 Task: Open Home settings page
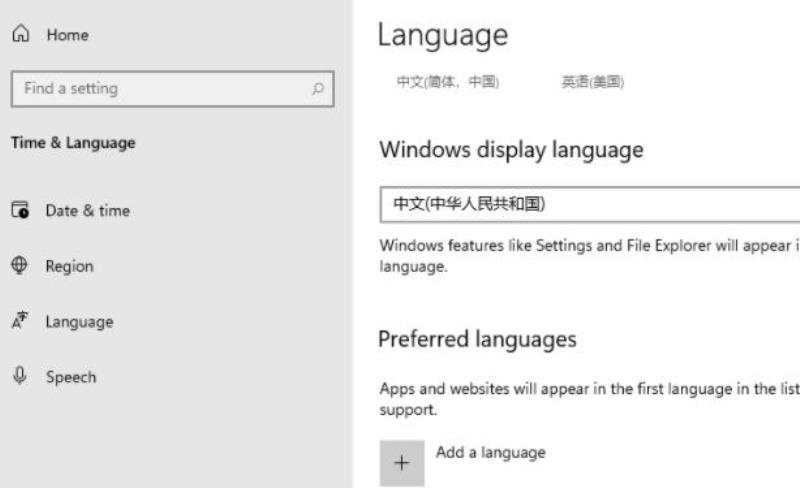pyautogui.click(x=67, y=35)
